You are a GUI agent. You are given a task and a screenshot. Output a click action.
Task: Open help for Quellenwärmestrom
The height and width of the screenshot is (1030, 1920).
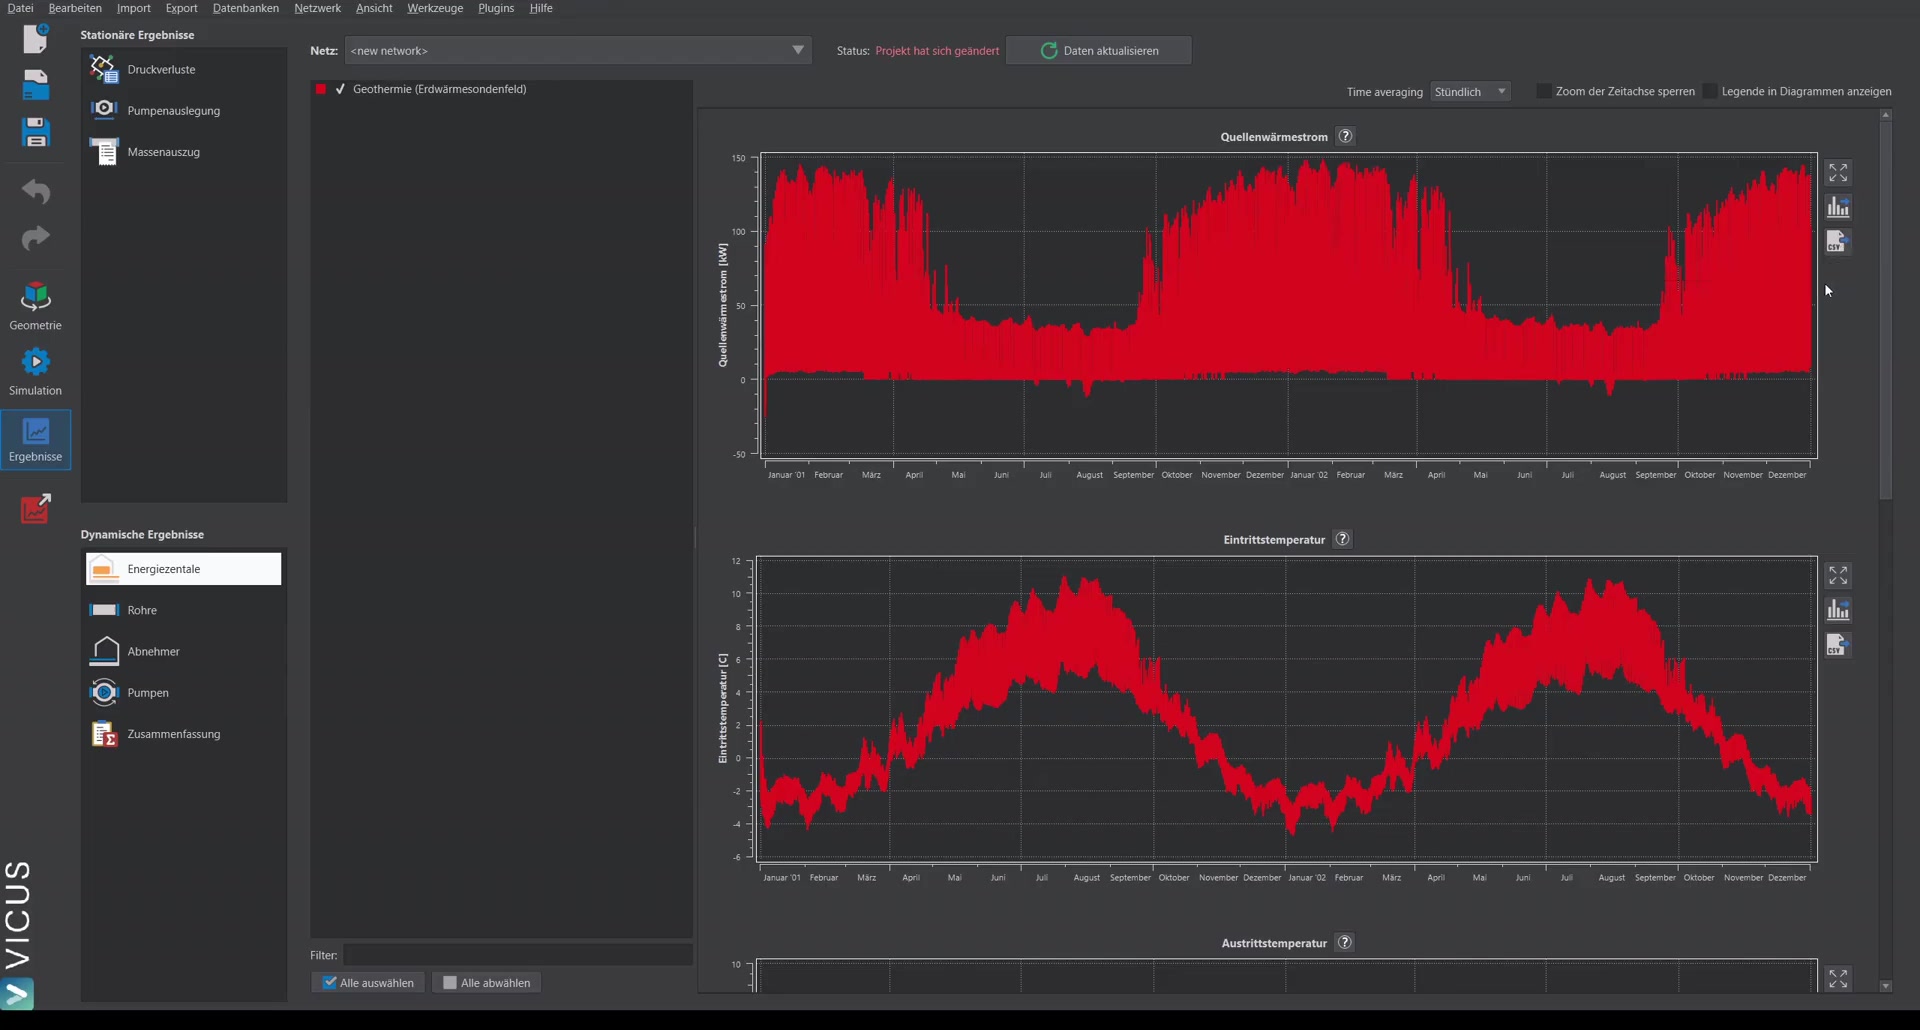pos(1346,136)
